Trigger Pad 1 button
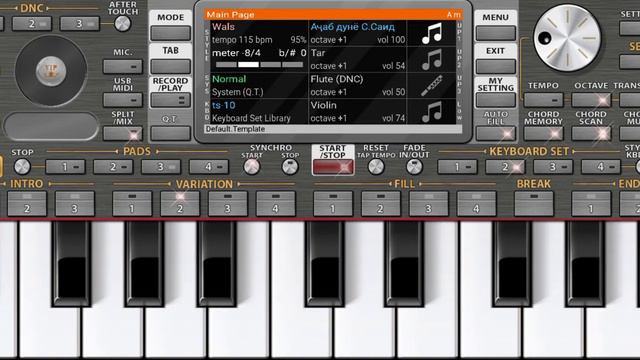This screenshot has width=640, height=360. click(65, 167)
